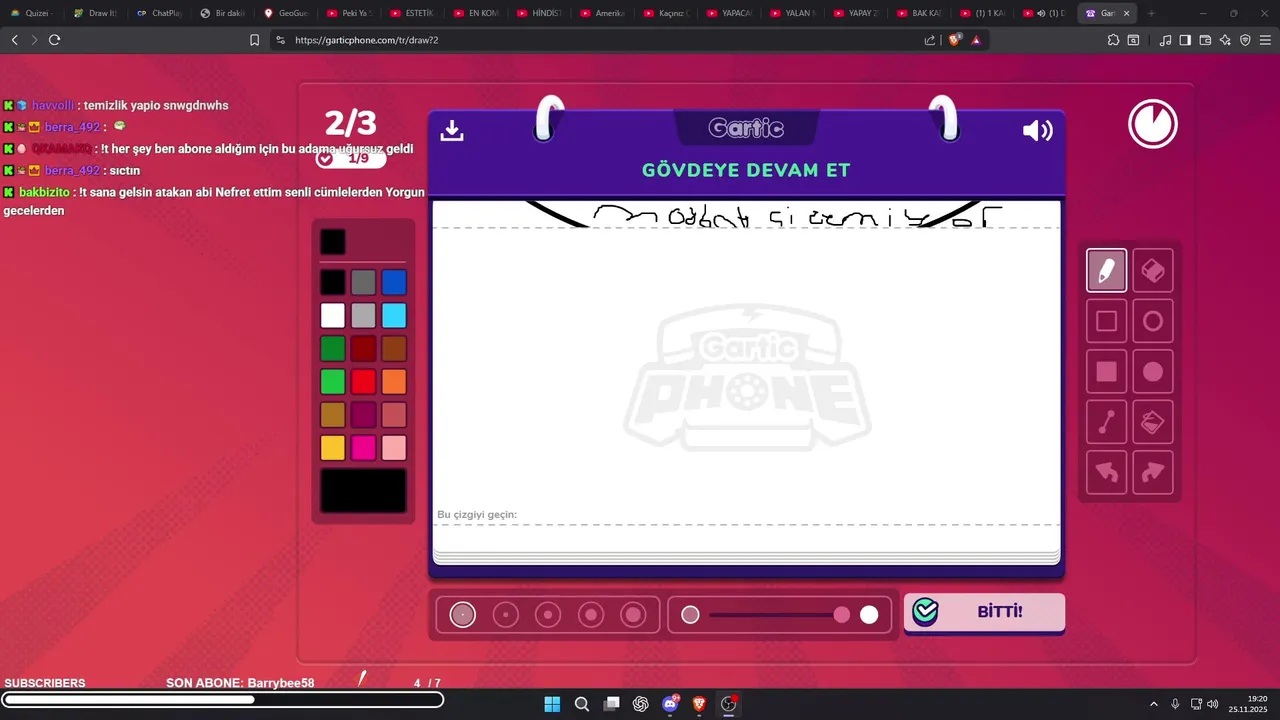The width and height of the screenshot is (1280, 720).
Task: Pick the hot pink color swatch
Action: (x=363, y=448)
